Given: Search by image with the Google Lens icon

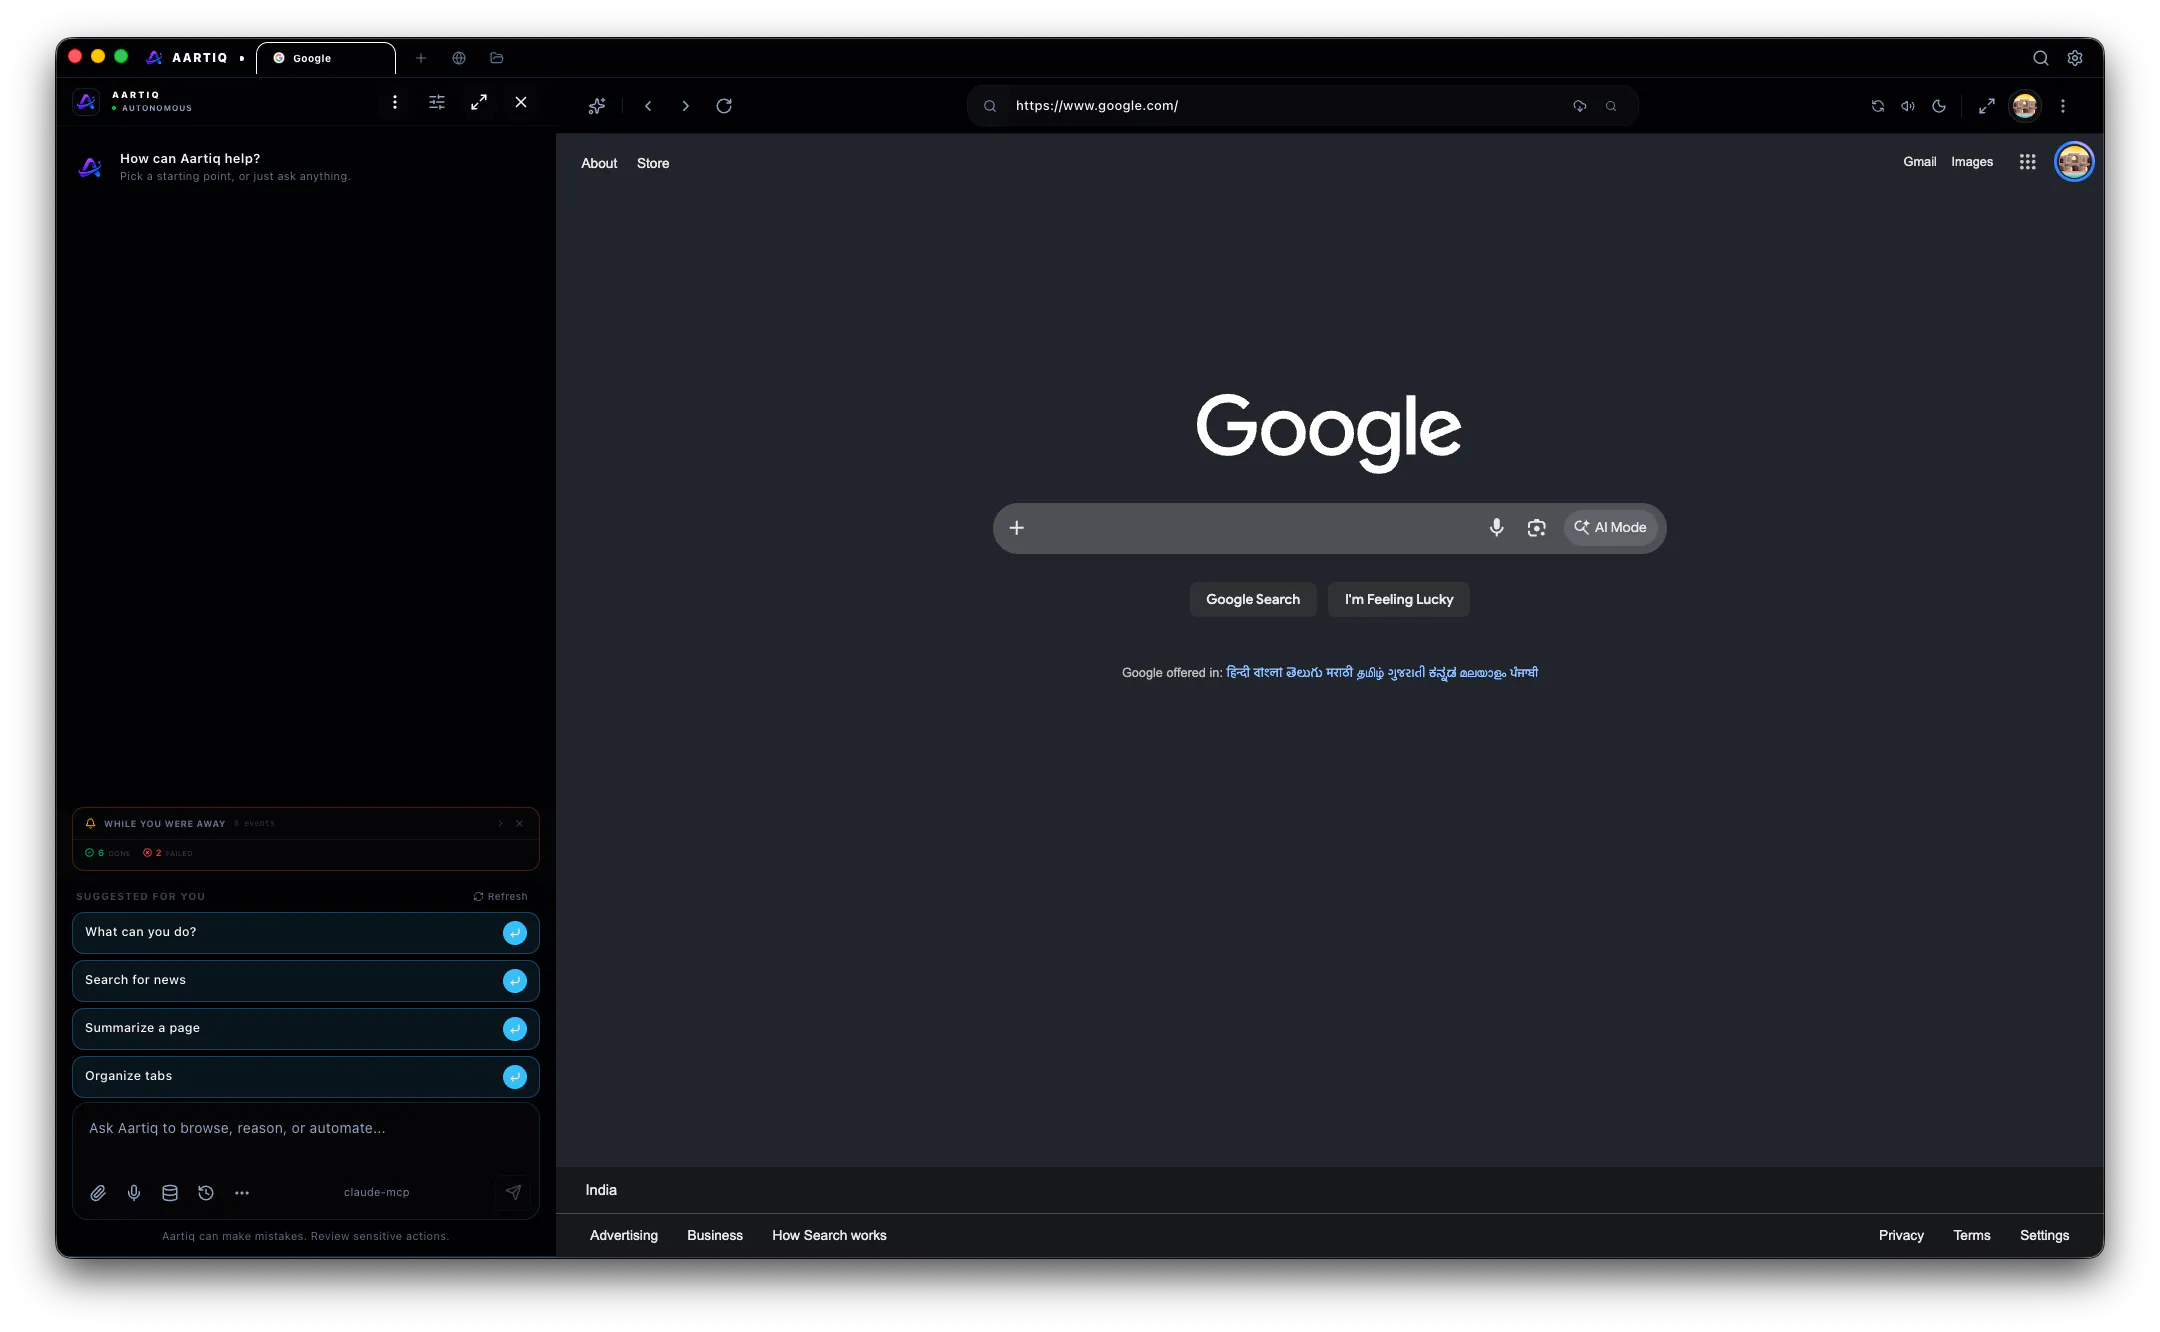Looking at the screenshot, I should 1537,528.
